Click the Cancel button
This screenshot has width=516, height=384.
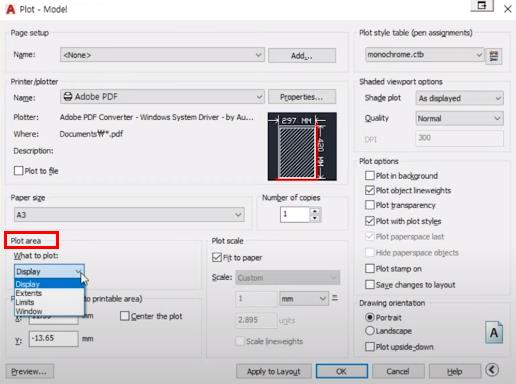pyautogui.click(x=398, y=371)
